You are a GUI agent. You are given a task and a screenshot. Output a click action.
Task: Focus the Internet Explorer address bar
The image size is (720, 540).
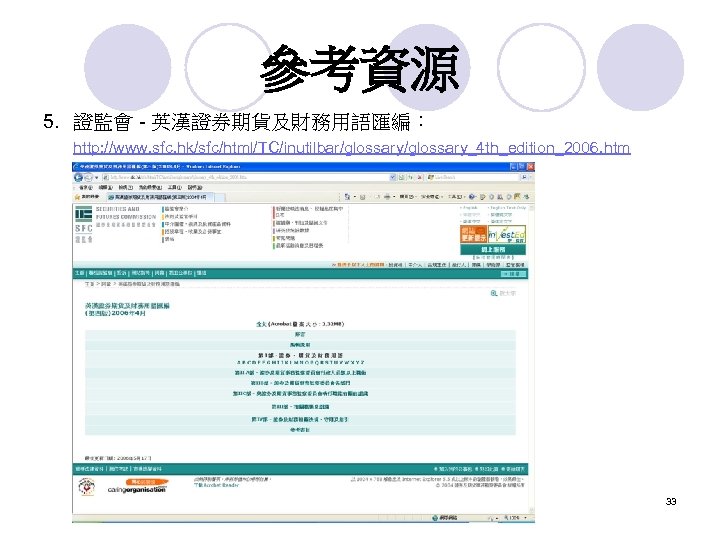tap(246, 177)
